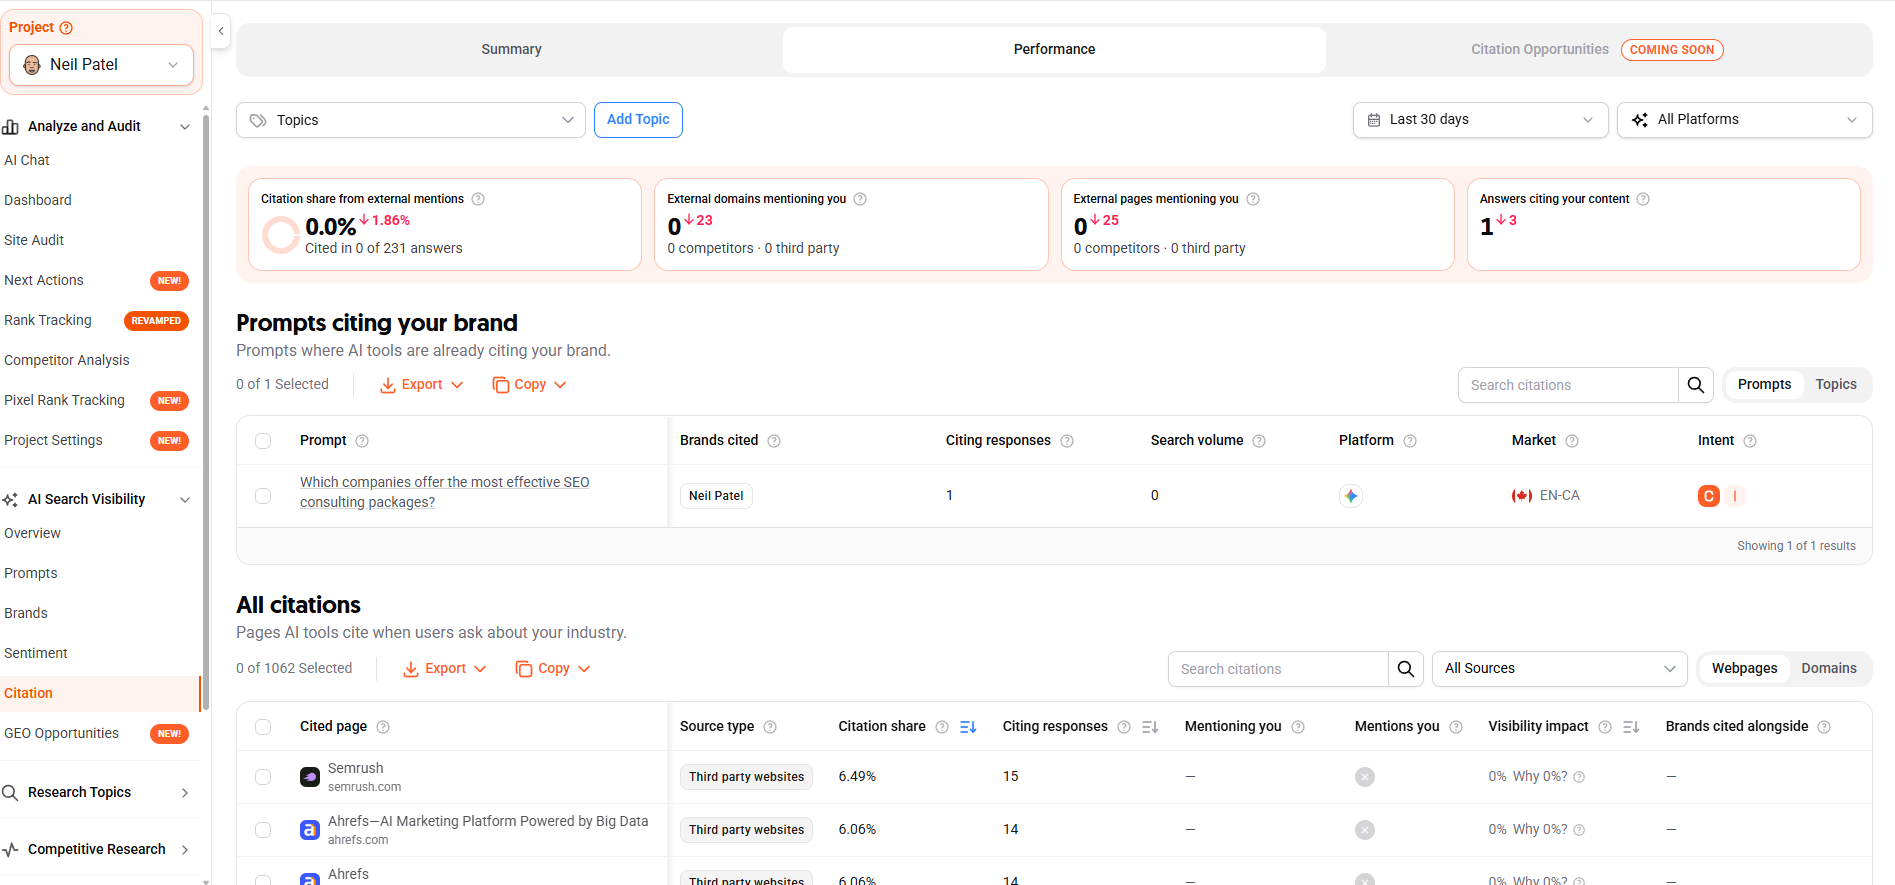
Task: Click the Add Topic button
Action: [638, 120]
